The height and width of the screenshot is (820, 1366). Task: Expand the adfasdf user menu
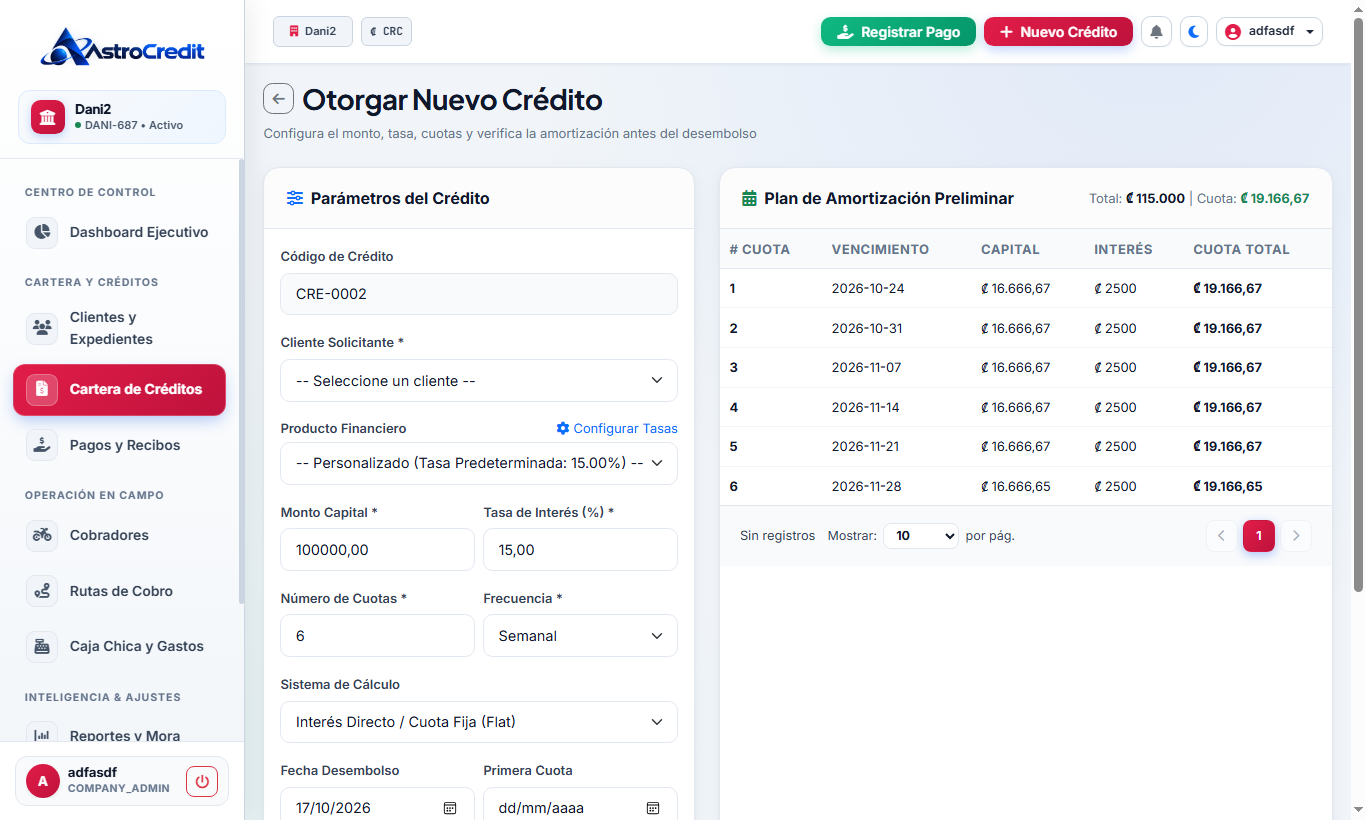(x=1269, y=32)
